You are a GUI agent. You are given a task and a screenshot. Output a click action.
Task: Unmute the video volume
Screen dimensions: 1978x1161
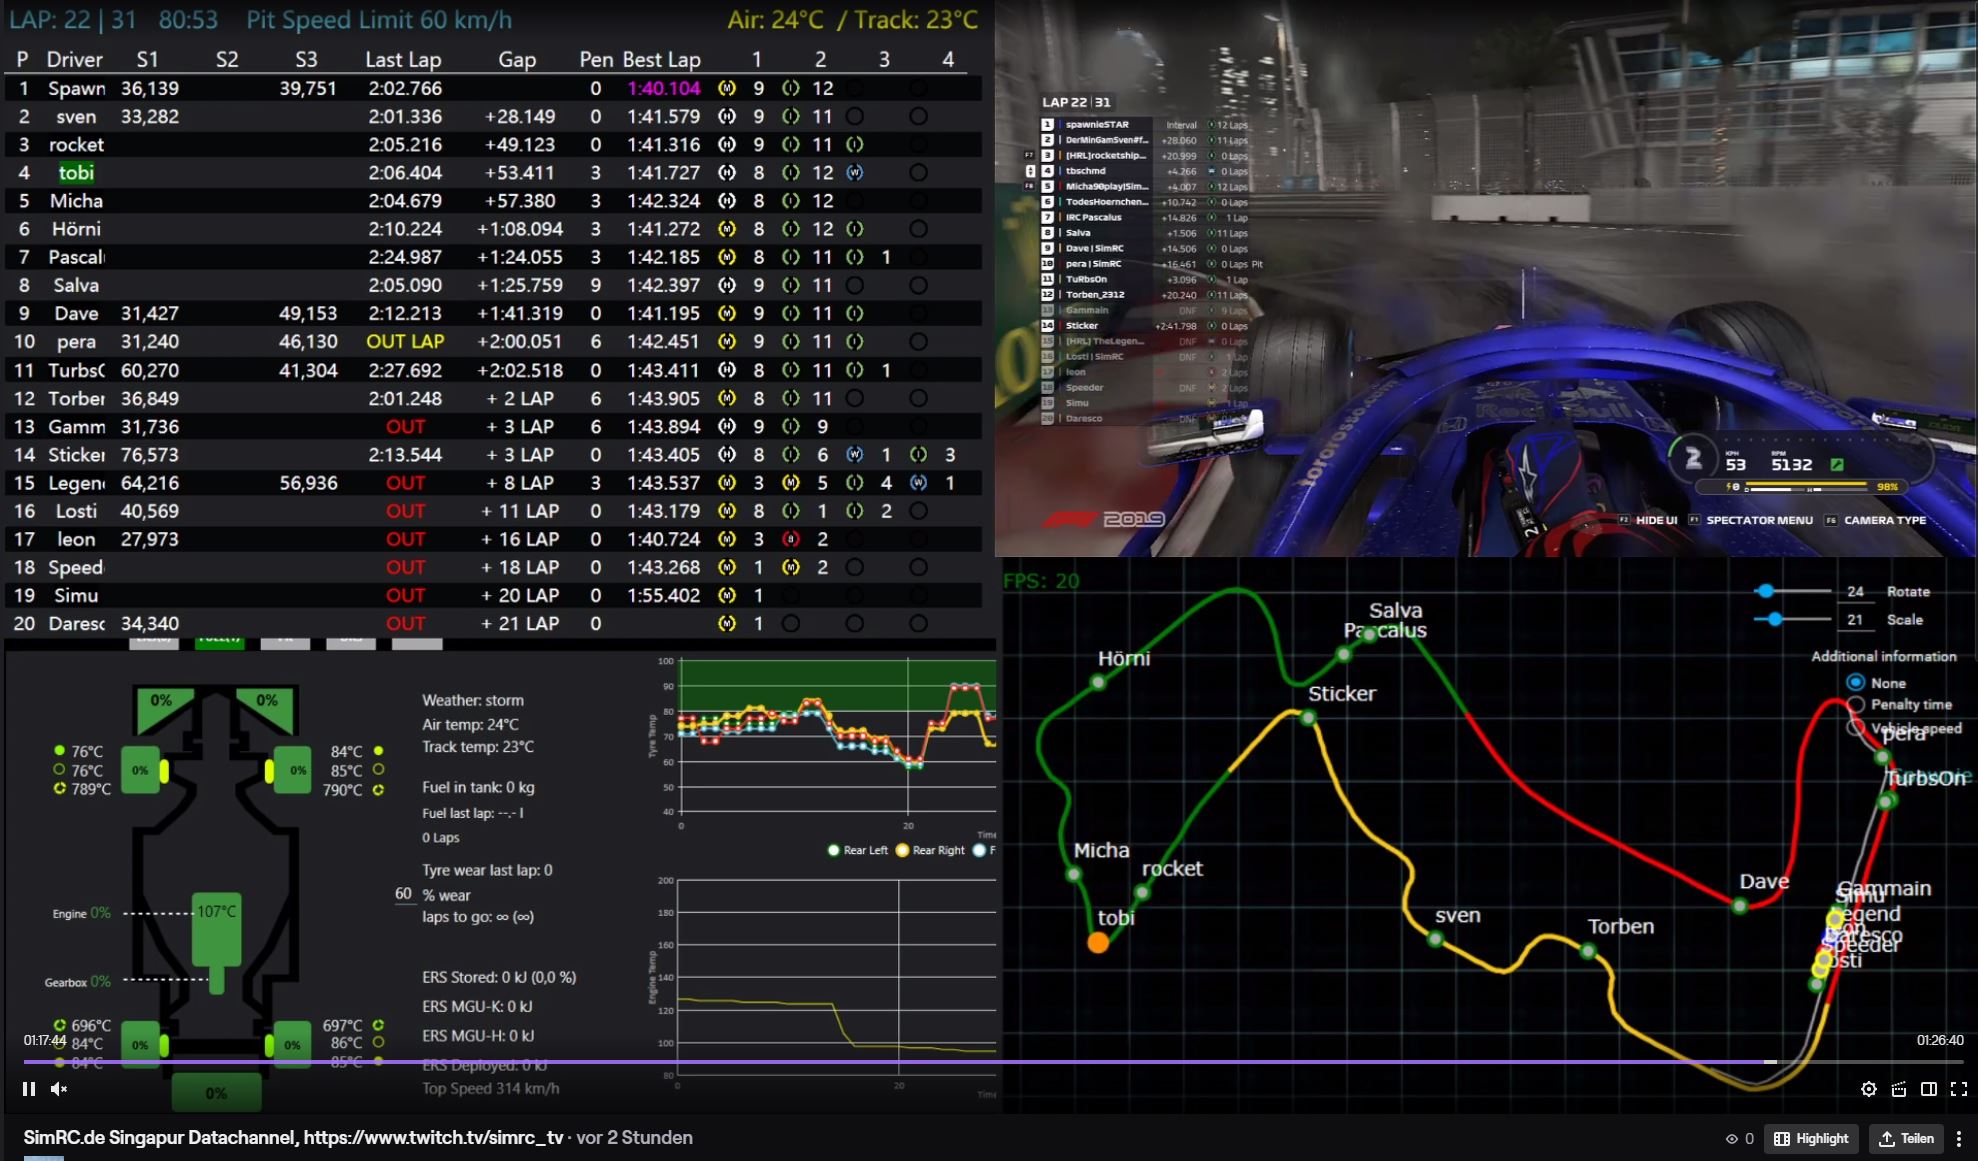pyautogui.click(x=59, y=1089)
